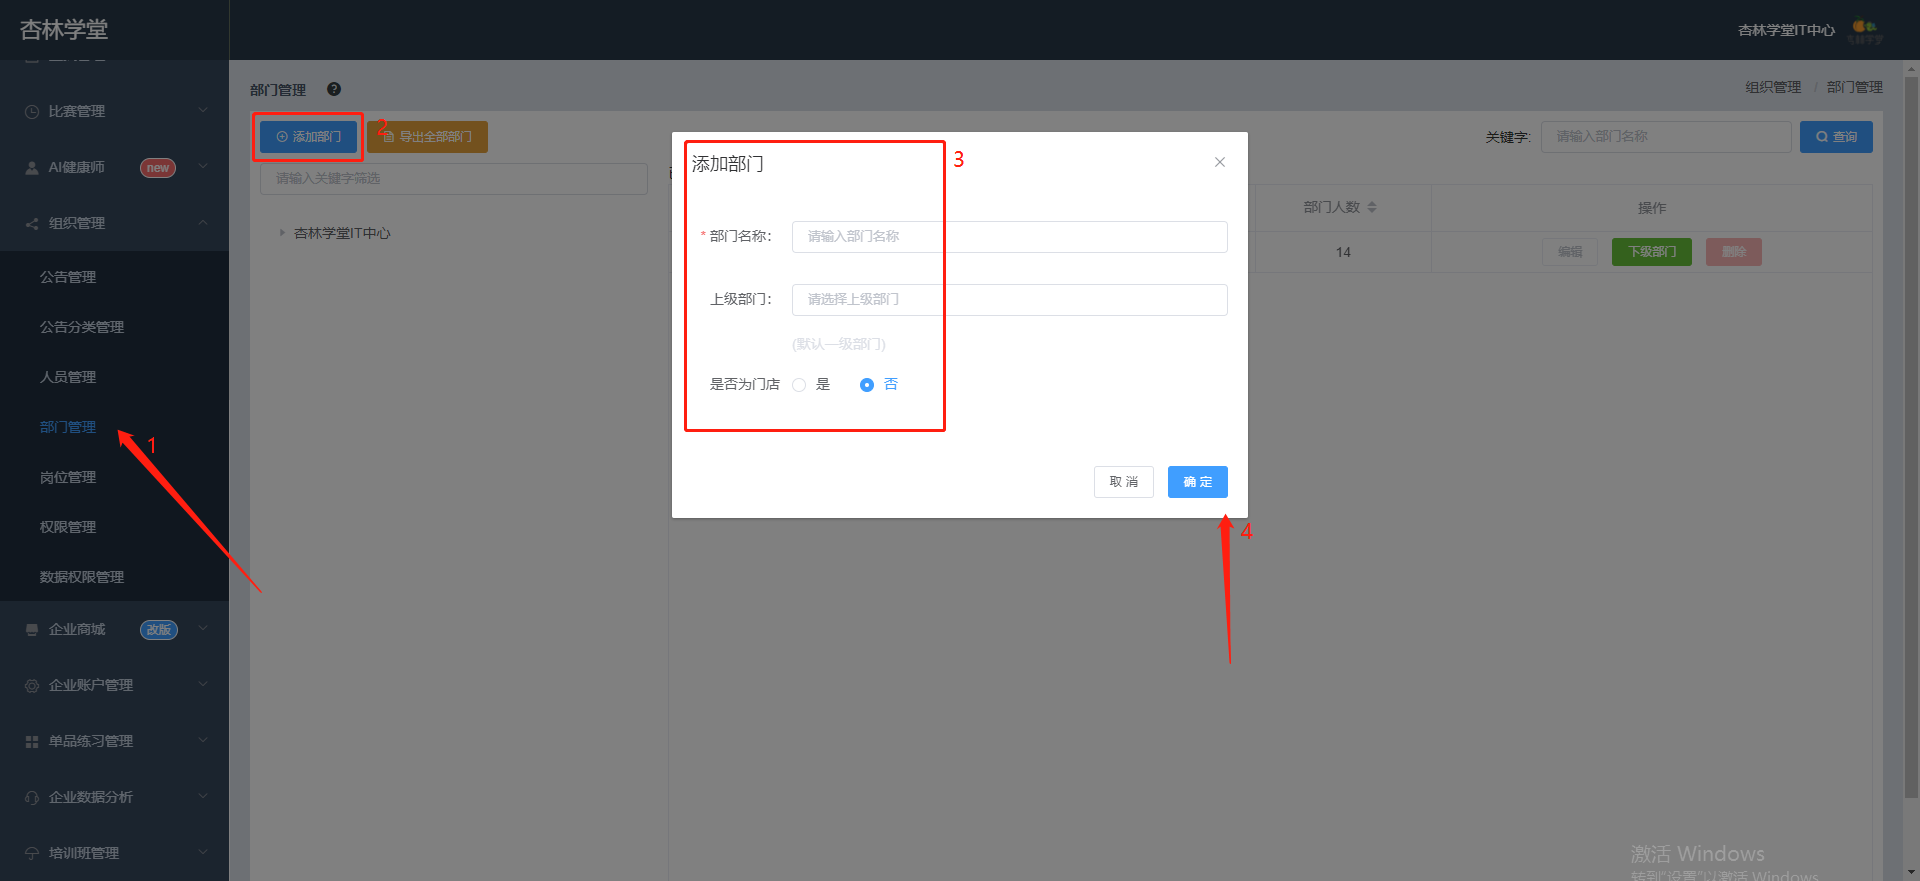Sort by 部门人数 column arrows
The image size is (1920, 881).
coord(1372,207)
